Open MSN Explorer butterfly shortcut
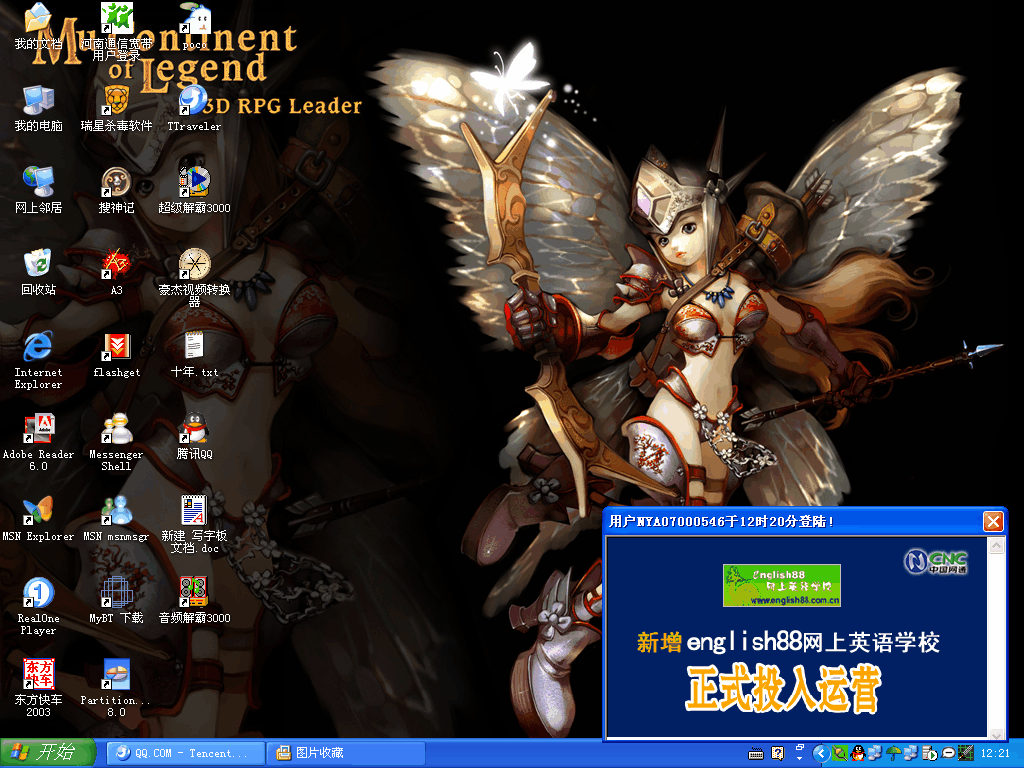The width and height of the screenshot is (1024, 768). click(38, 519)
